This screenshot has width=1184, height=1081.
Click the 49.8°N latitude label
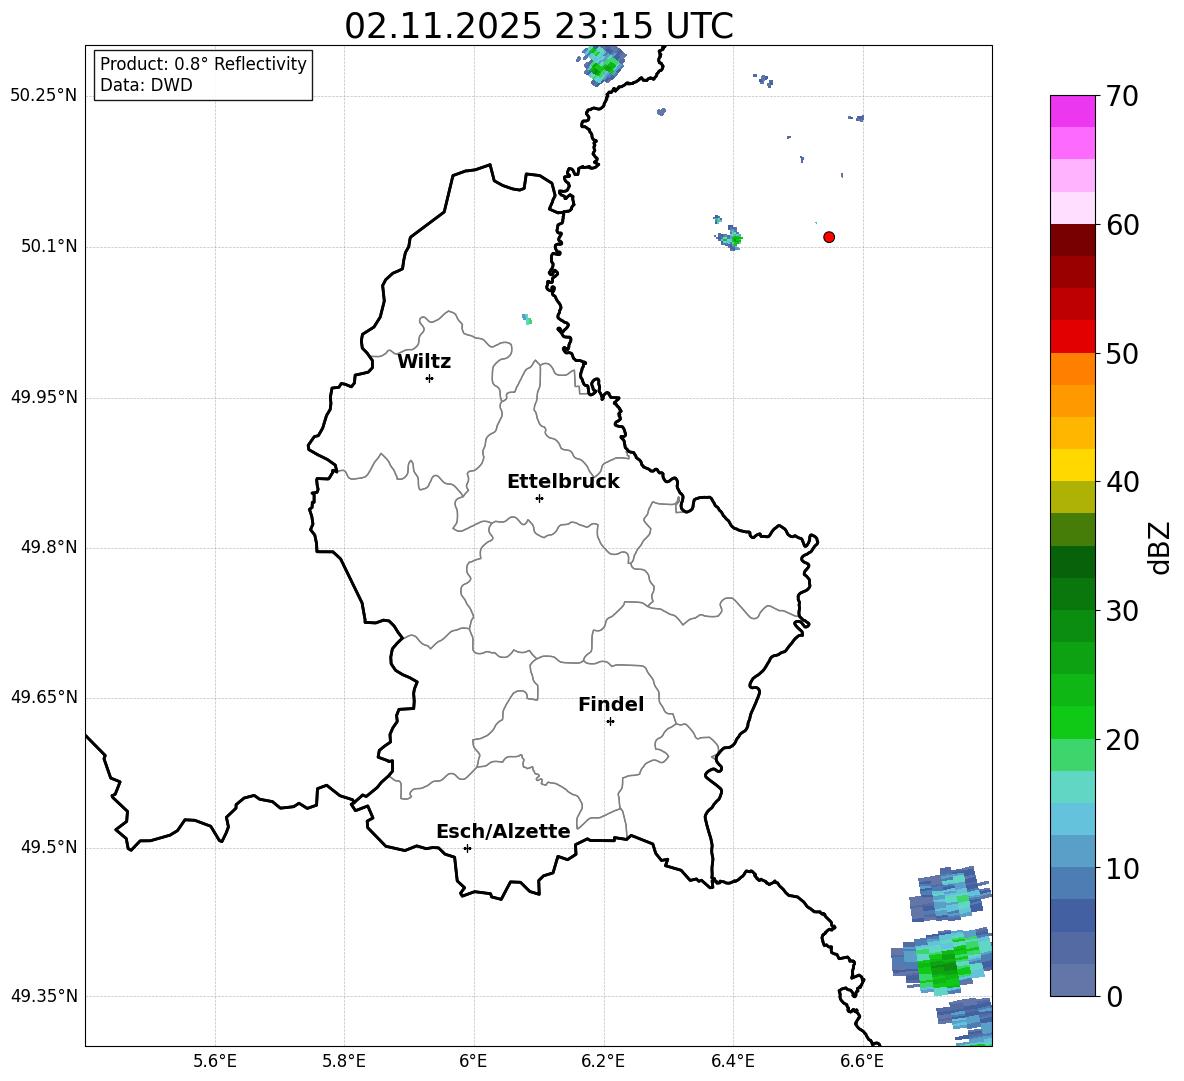point(49,547)
